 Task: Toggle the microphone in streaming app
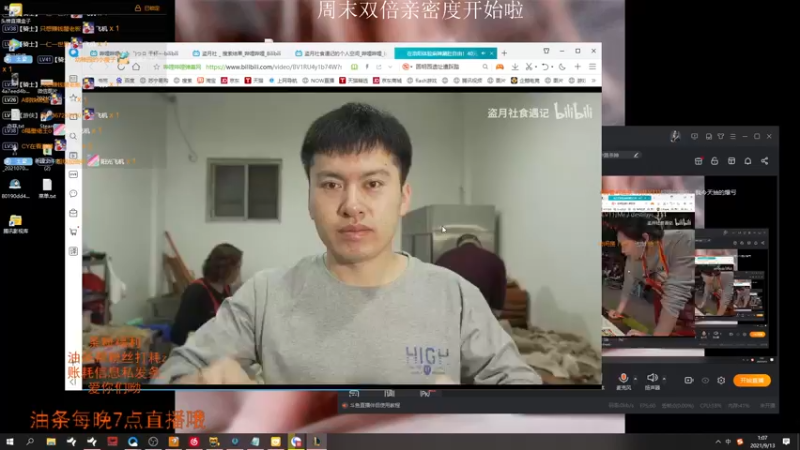tap(623, 378)
